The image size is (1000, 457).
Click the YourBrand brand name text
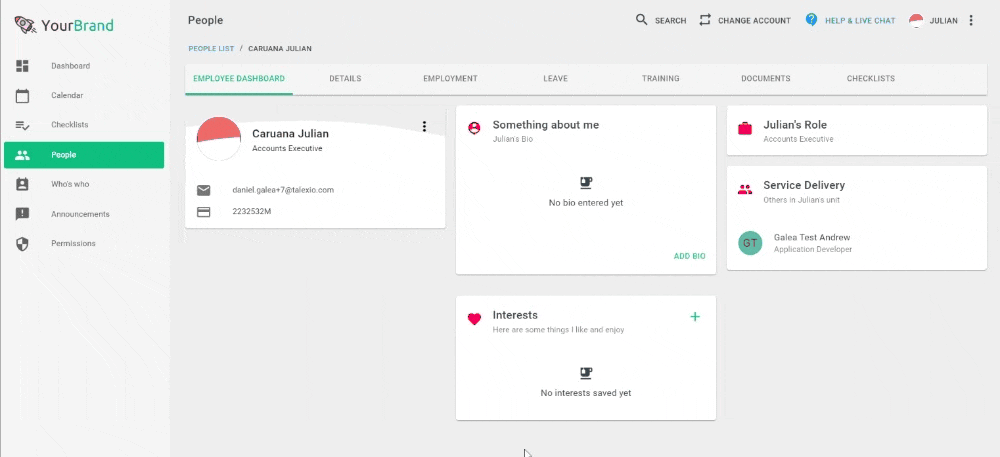pos(77,25)
